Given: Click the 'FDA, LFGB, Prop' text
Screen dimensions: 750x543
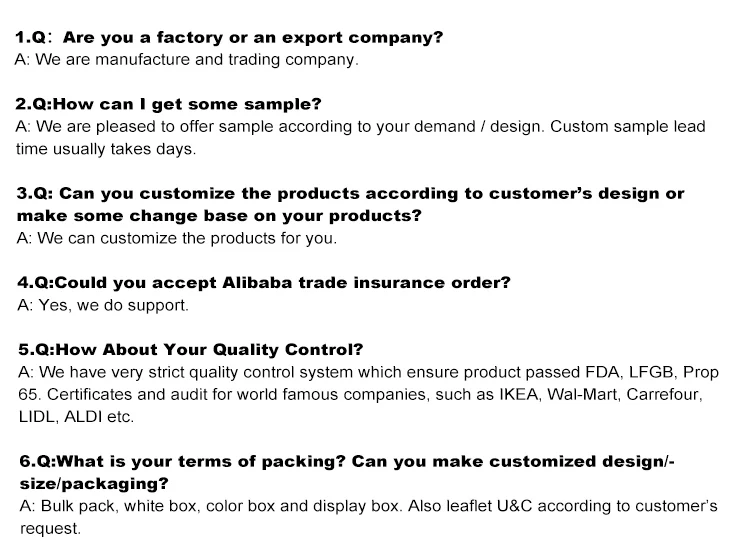Looking at the screenshot, I should (652, 372).
